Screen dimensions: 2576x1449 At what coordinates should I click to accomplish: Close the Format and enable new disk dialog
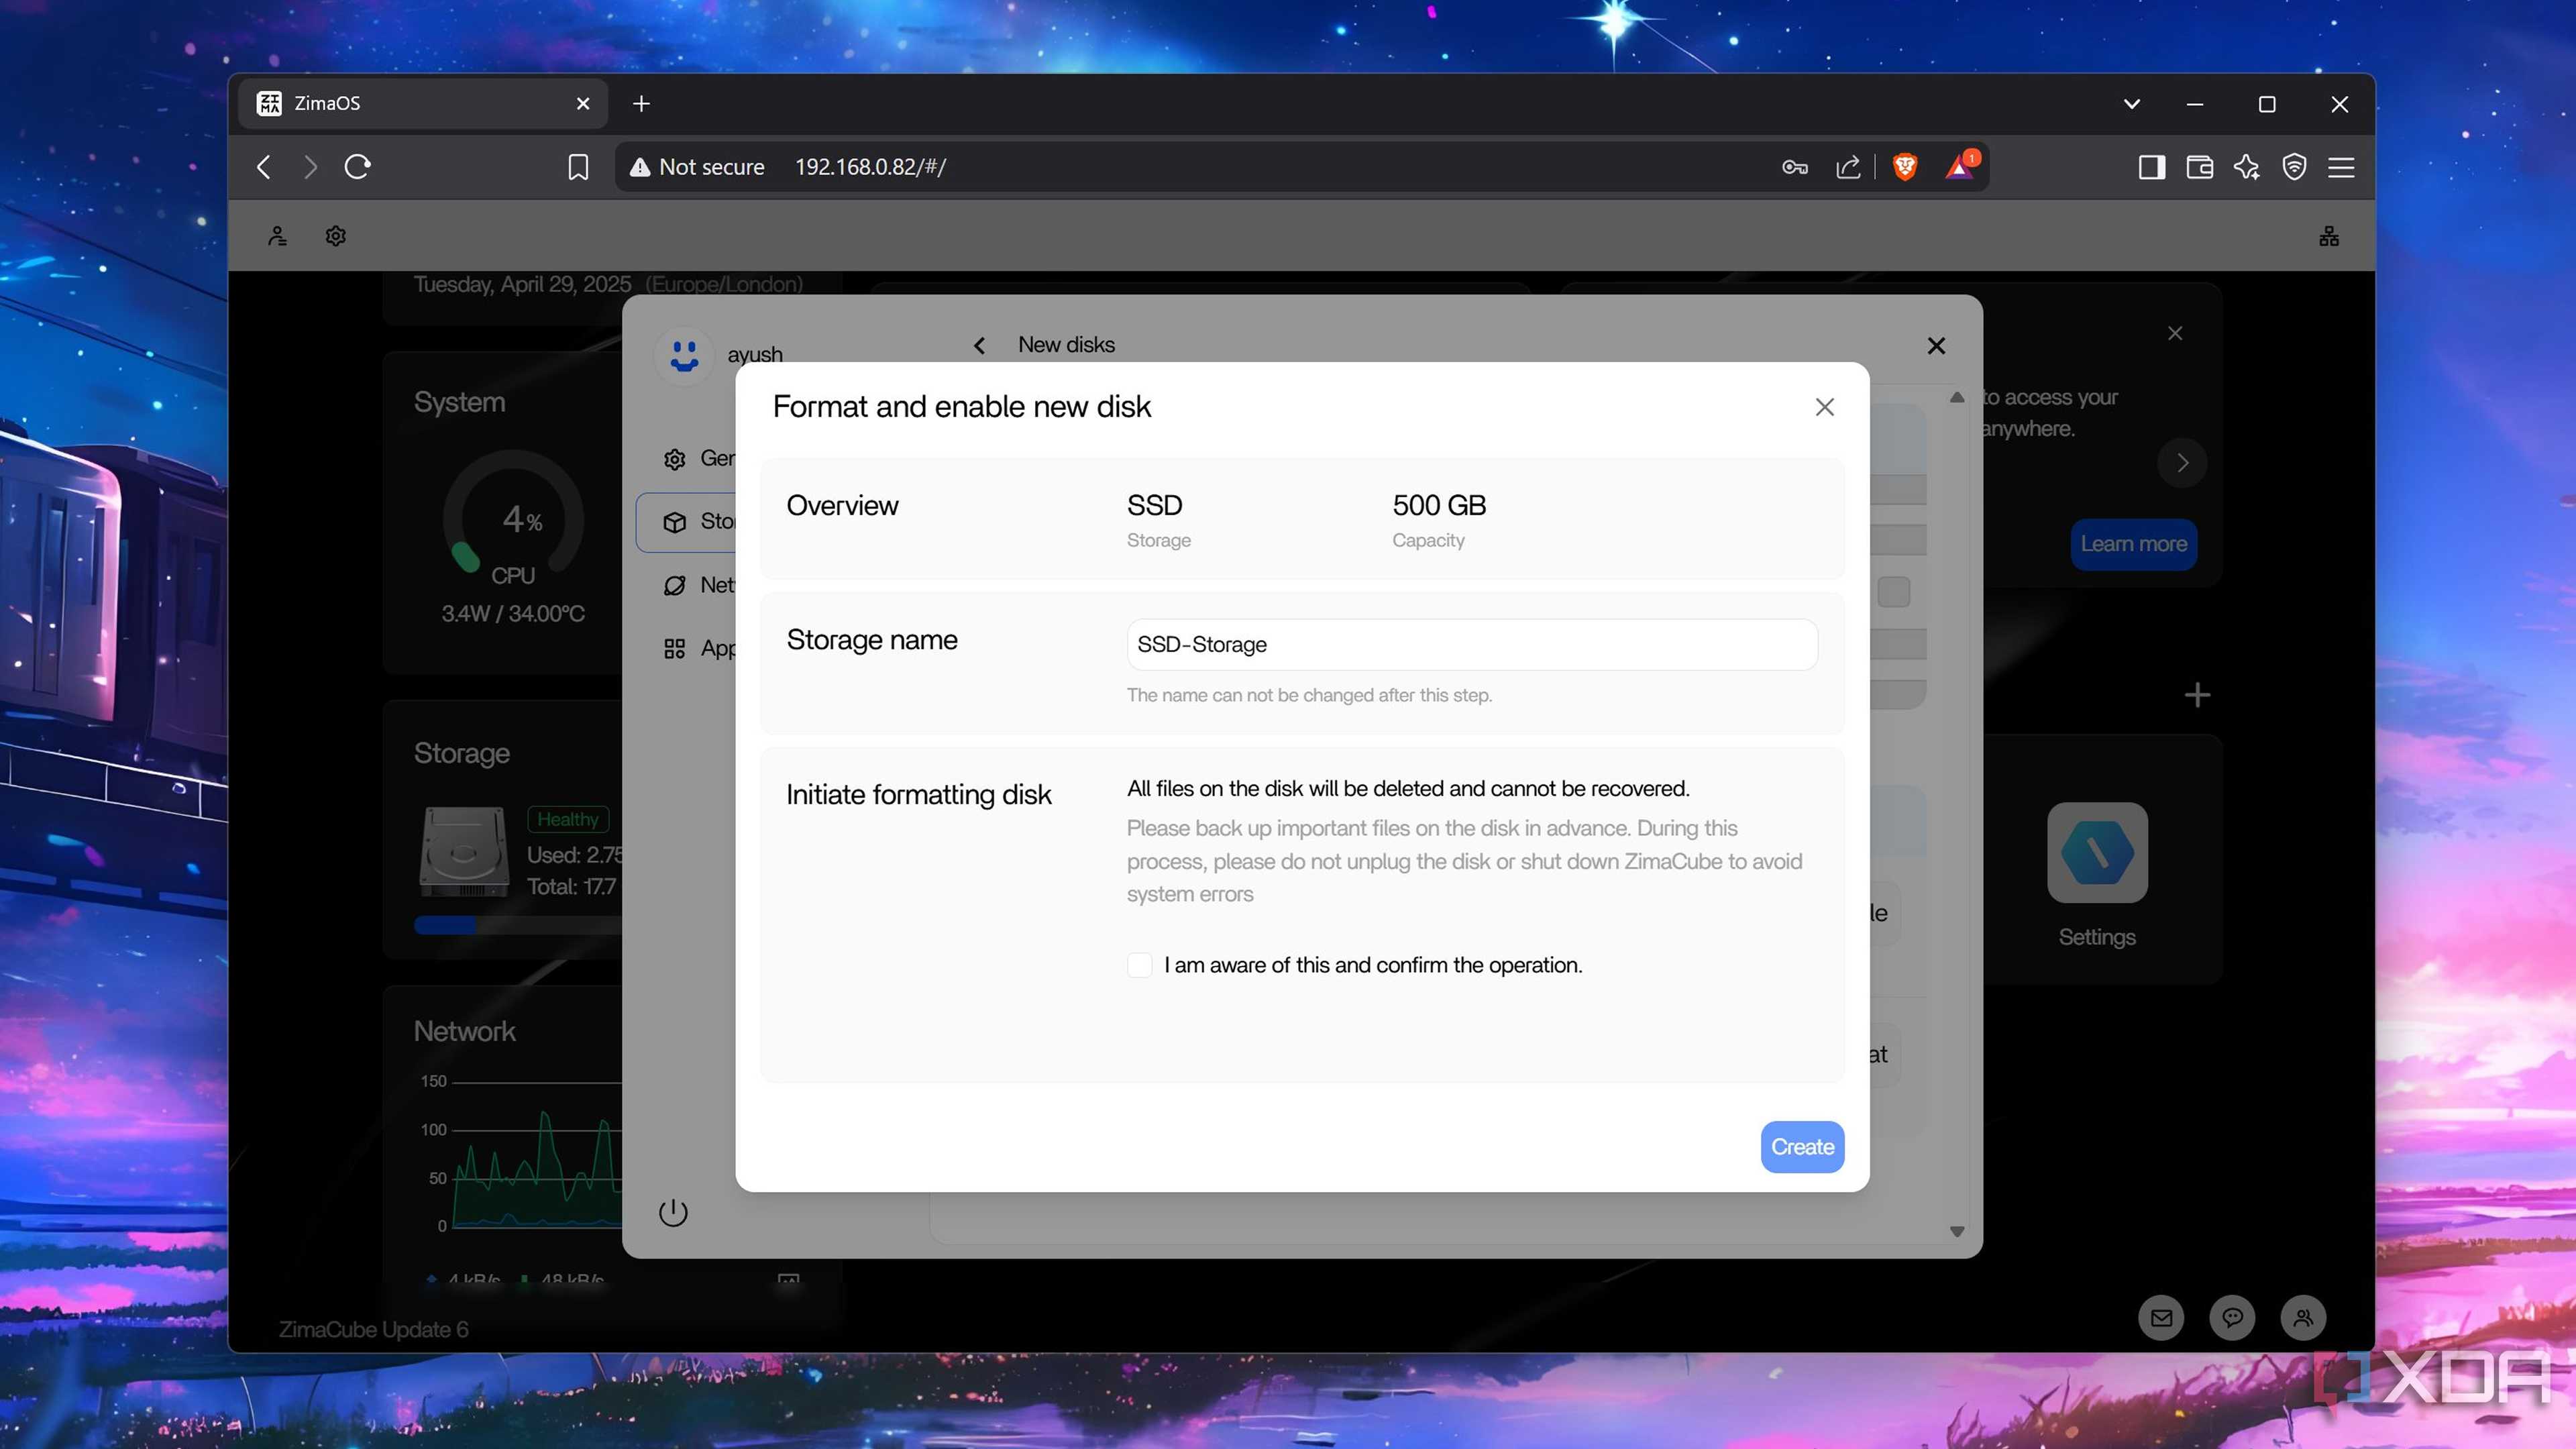(1824, 407)
